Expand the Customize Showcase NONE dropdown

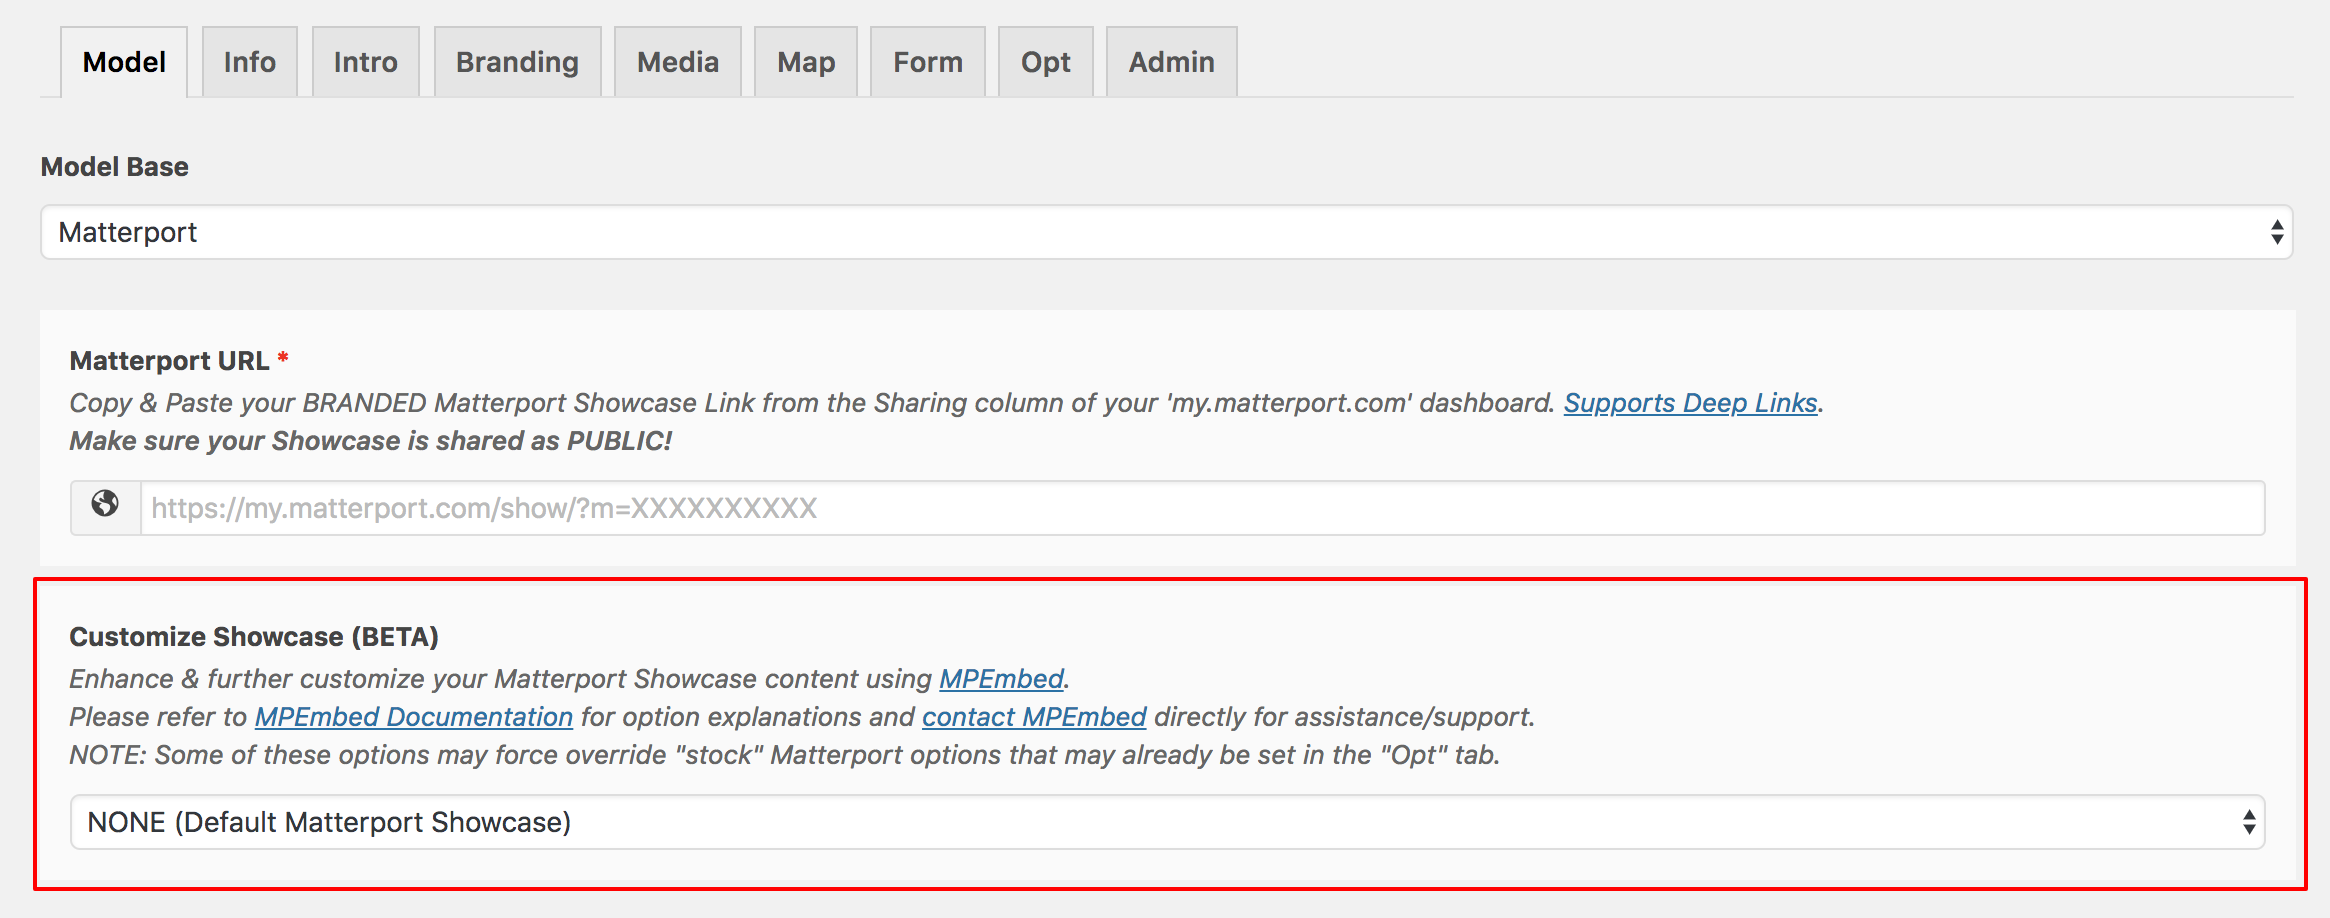1166,822
